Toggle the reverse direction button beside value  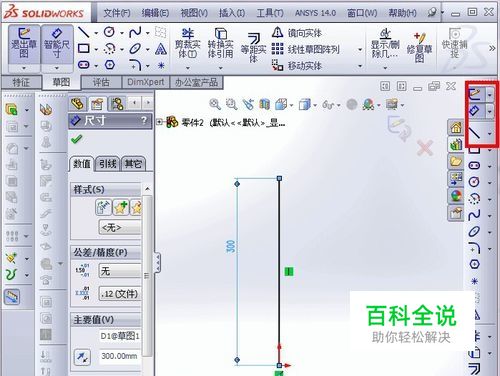(82, 357)
